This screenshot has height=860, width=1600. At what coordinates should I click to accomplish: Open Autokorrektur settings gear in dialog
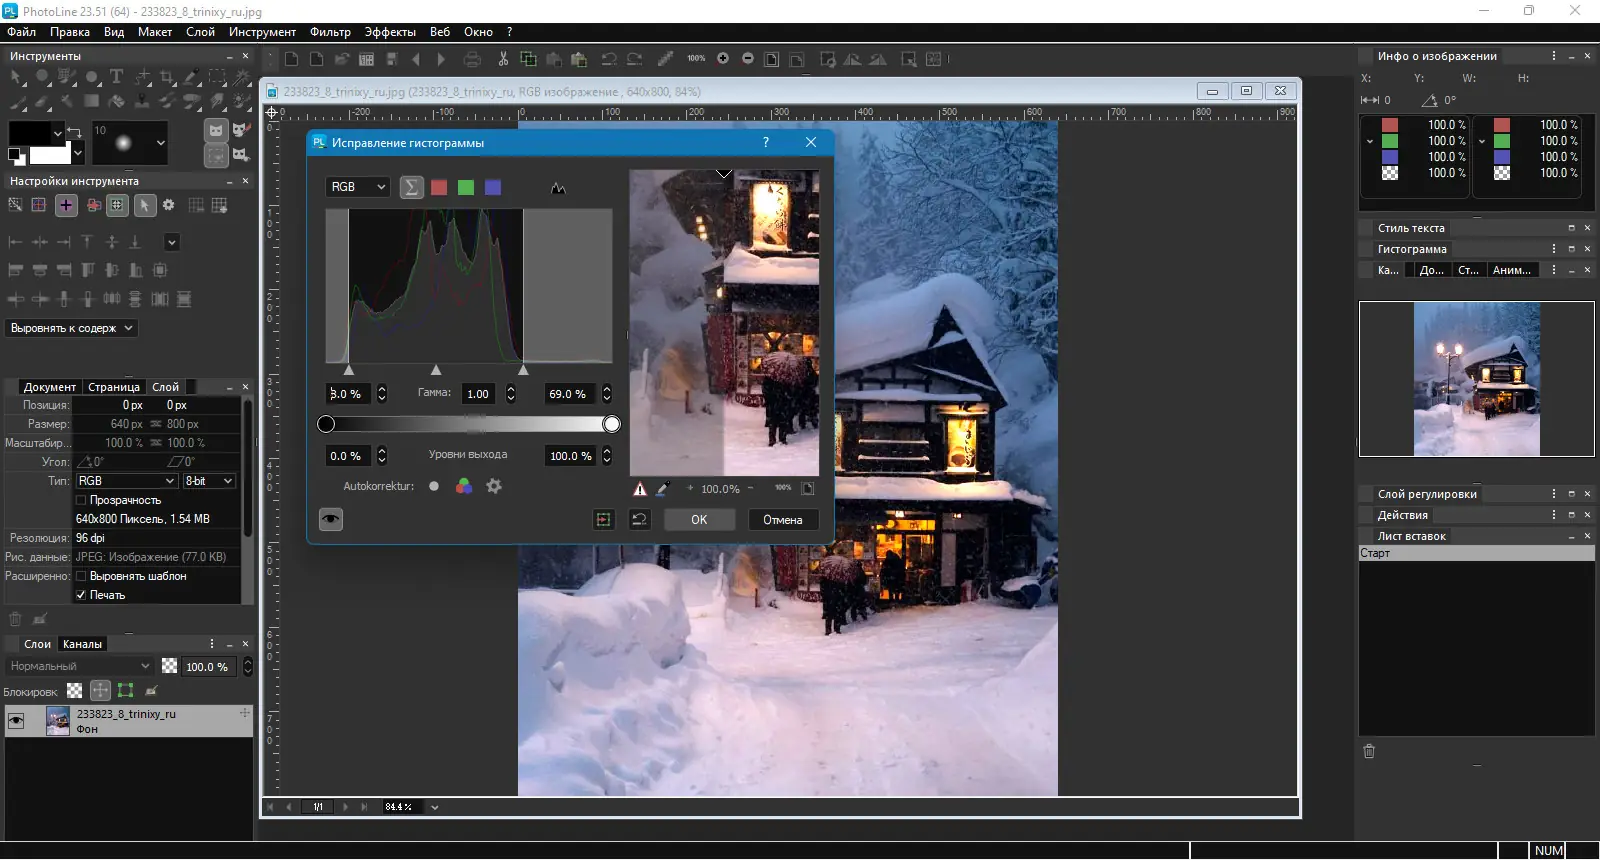click(493, 486)
